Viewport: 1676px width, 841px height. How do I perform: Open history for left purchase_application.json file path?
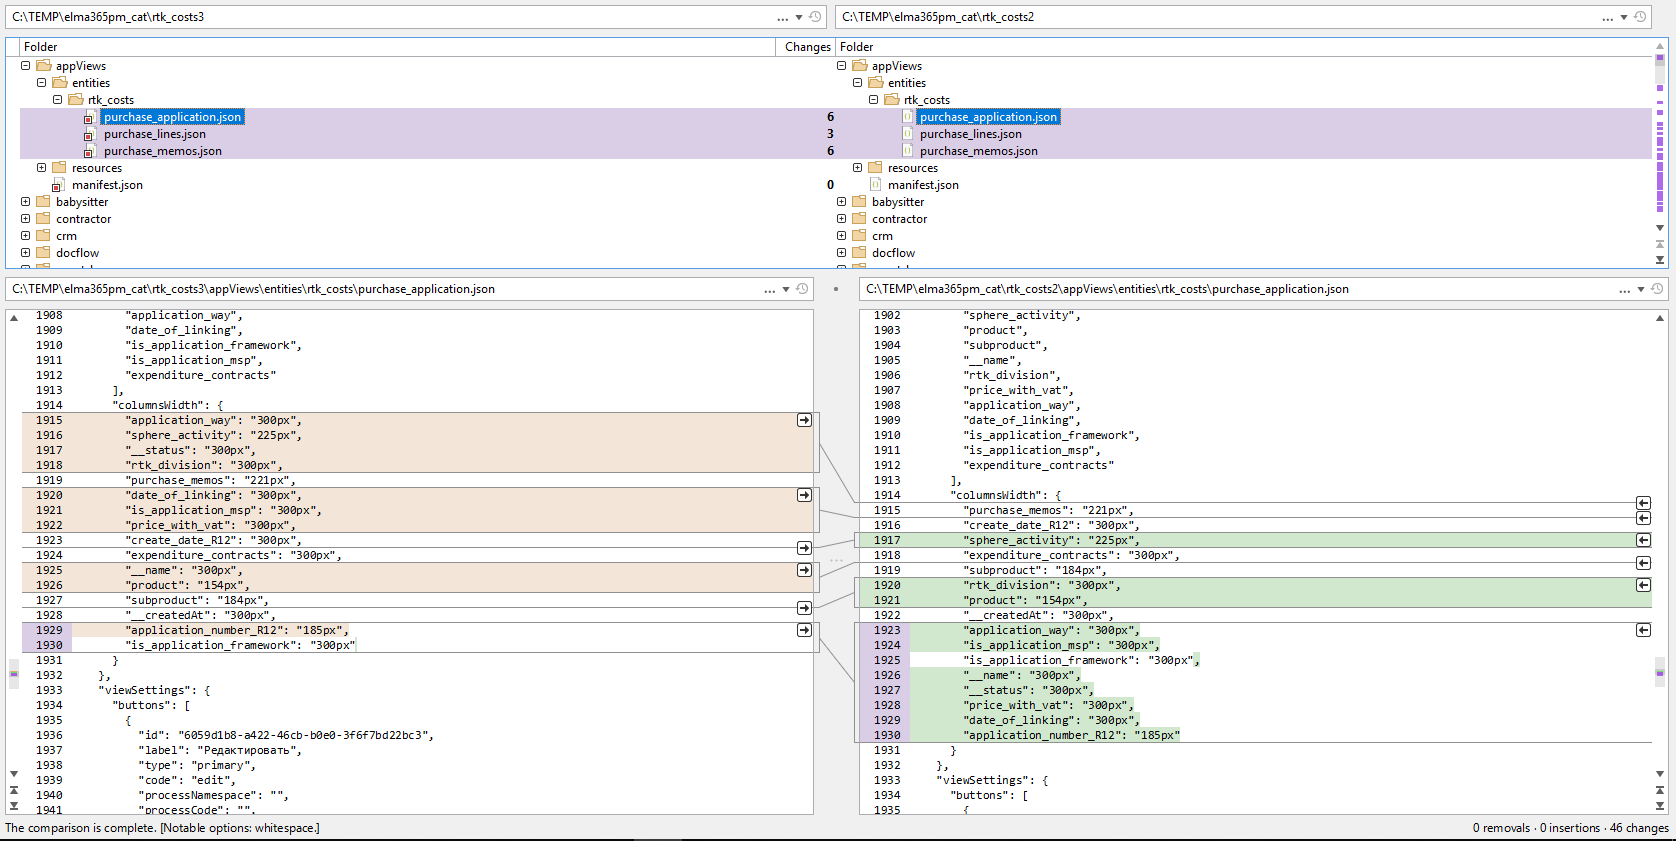[x=802, y=289]
